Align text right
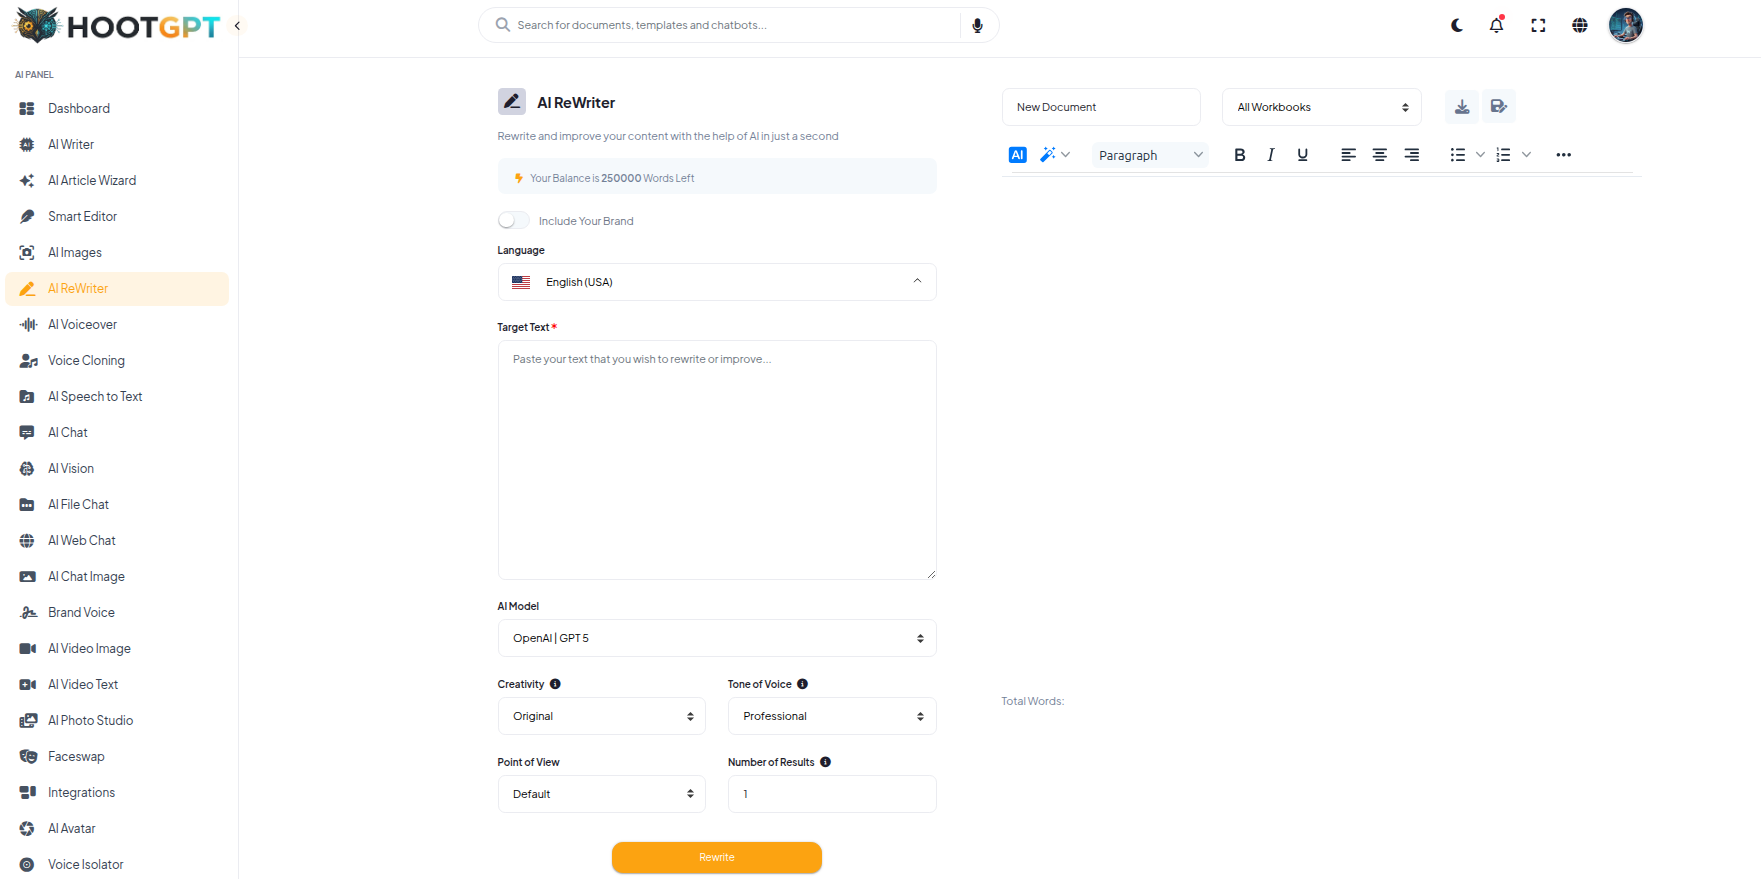1761x879 pixels. tap(1412, 155)
